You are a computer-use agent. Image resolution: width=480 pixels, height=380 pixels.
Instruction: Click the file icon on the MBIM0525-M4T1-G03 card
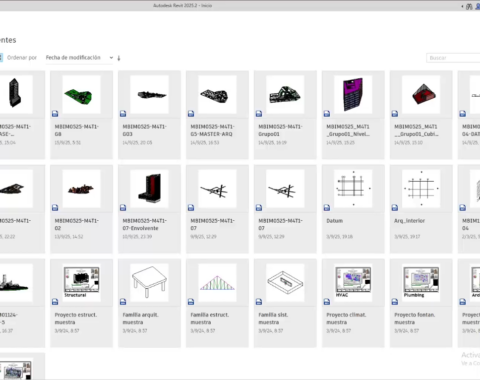[123, 114]
